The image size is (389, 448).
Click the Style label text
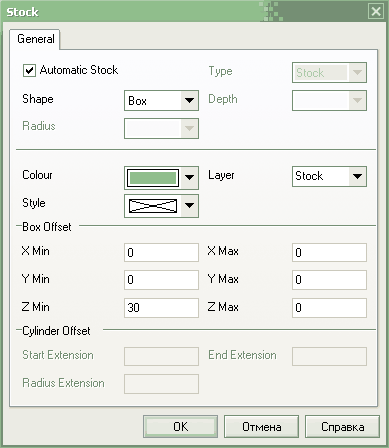coord(34,203)
